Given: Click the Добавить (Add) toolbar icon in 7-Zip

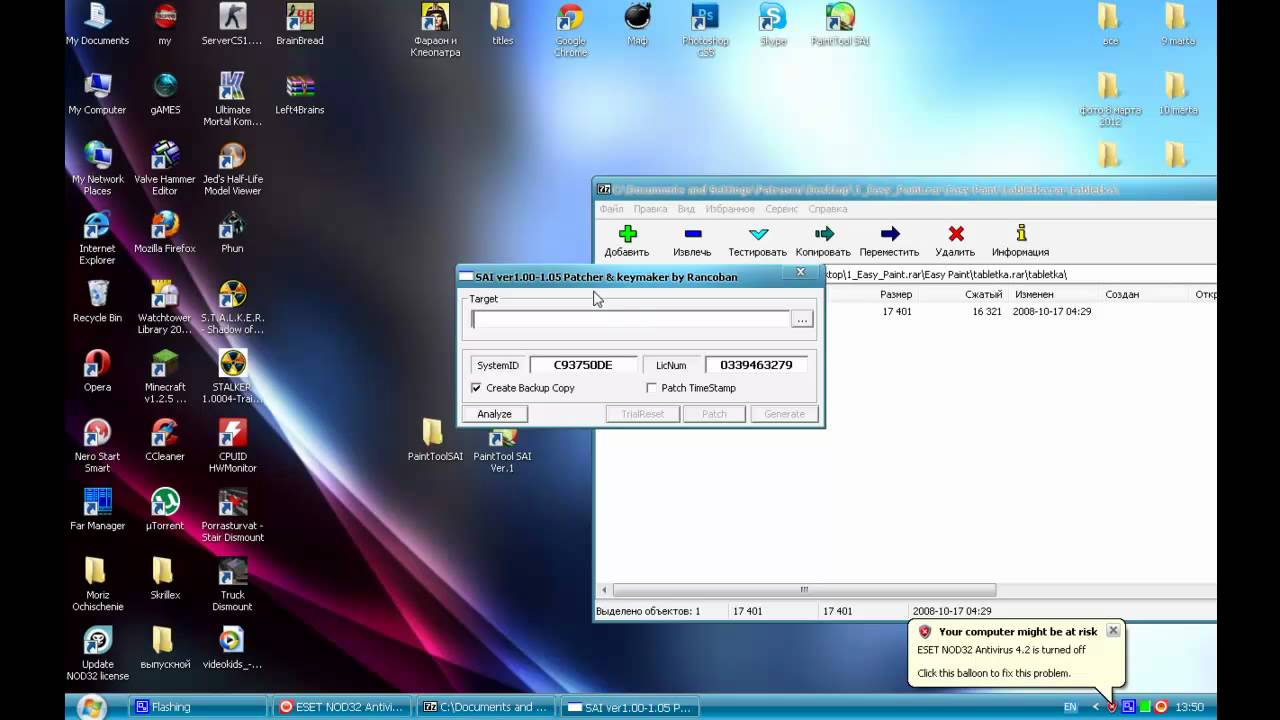Looking at the screenshot, I should [627, 234].
